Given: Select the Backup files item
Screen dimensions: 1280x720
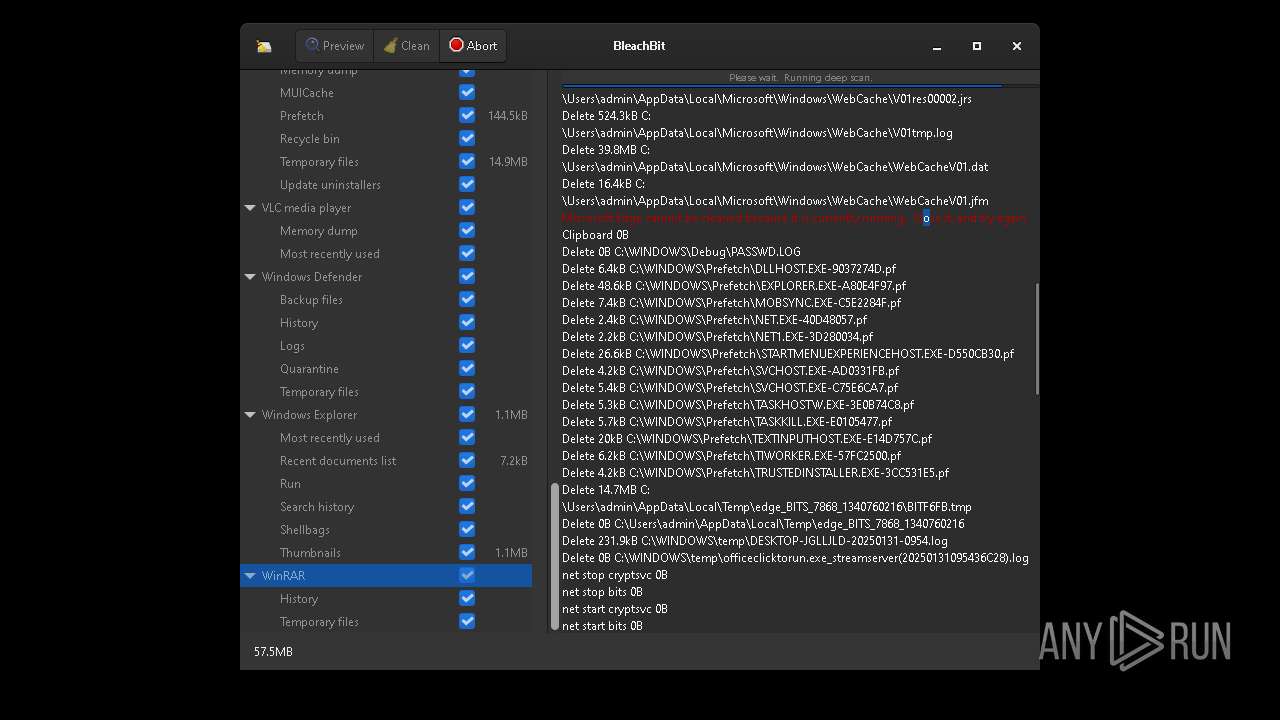Looking at the screenshot, I should click(x=311, y=300).
